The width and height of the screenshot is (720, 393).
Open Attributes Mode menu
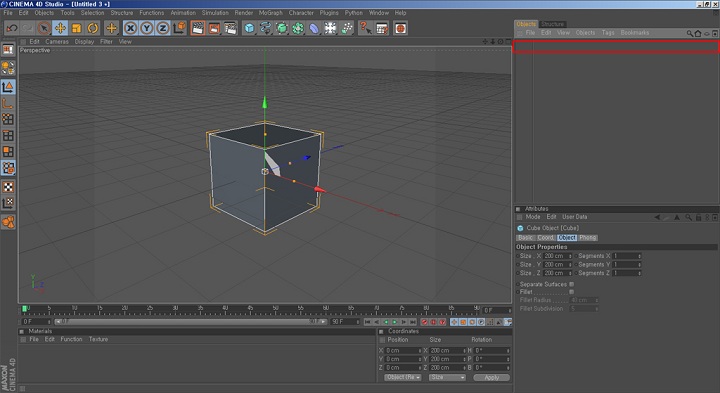(533, 217)
